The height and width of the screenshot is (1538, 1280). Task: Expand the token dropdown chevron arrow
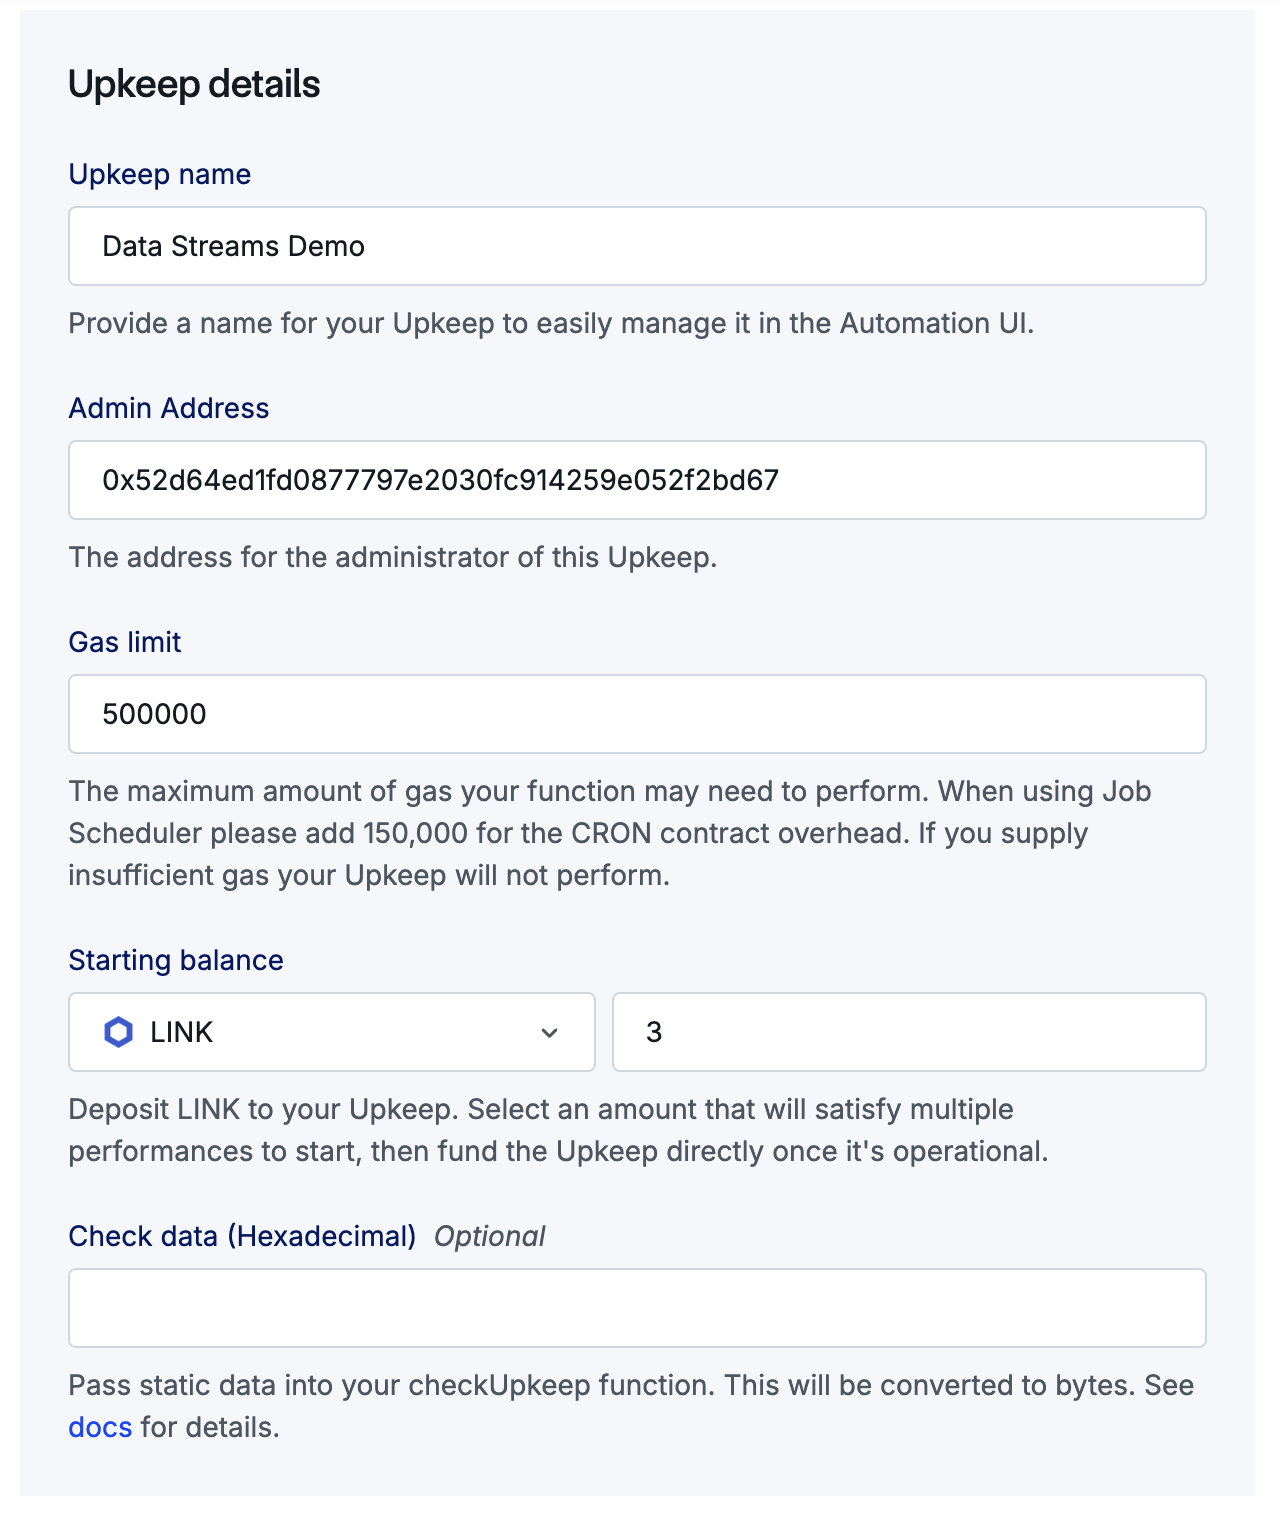point(549,1033)
